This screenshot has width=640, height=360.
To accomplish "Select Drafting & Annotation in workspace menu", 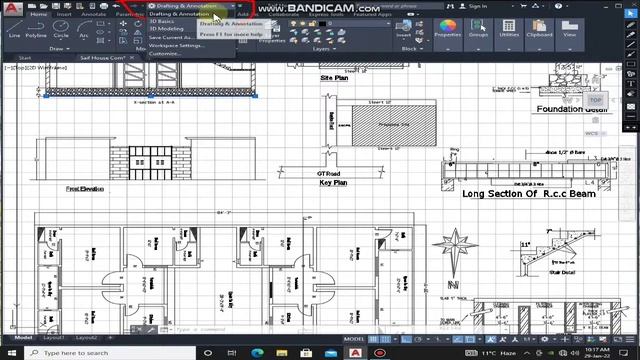I will click(180, 14).
